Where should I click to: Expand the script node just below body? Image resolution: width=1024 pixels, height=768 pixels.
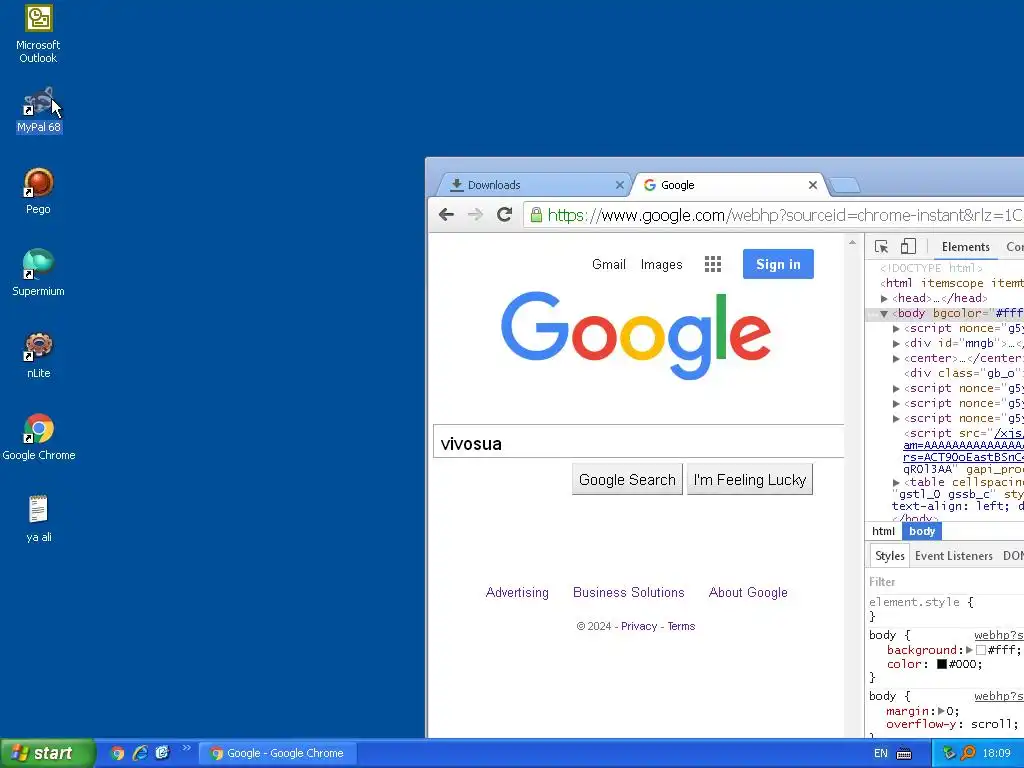click(897, 328)
